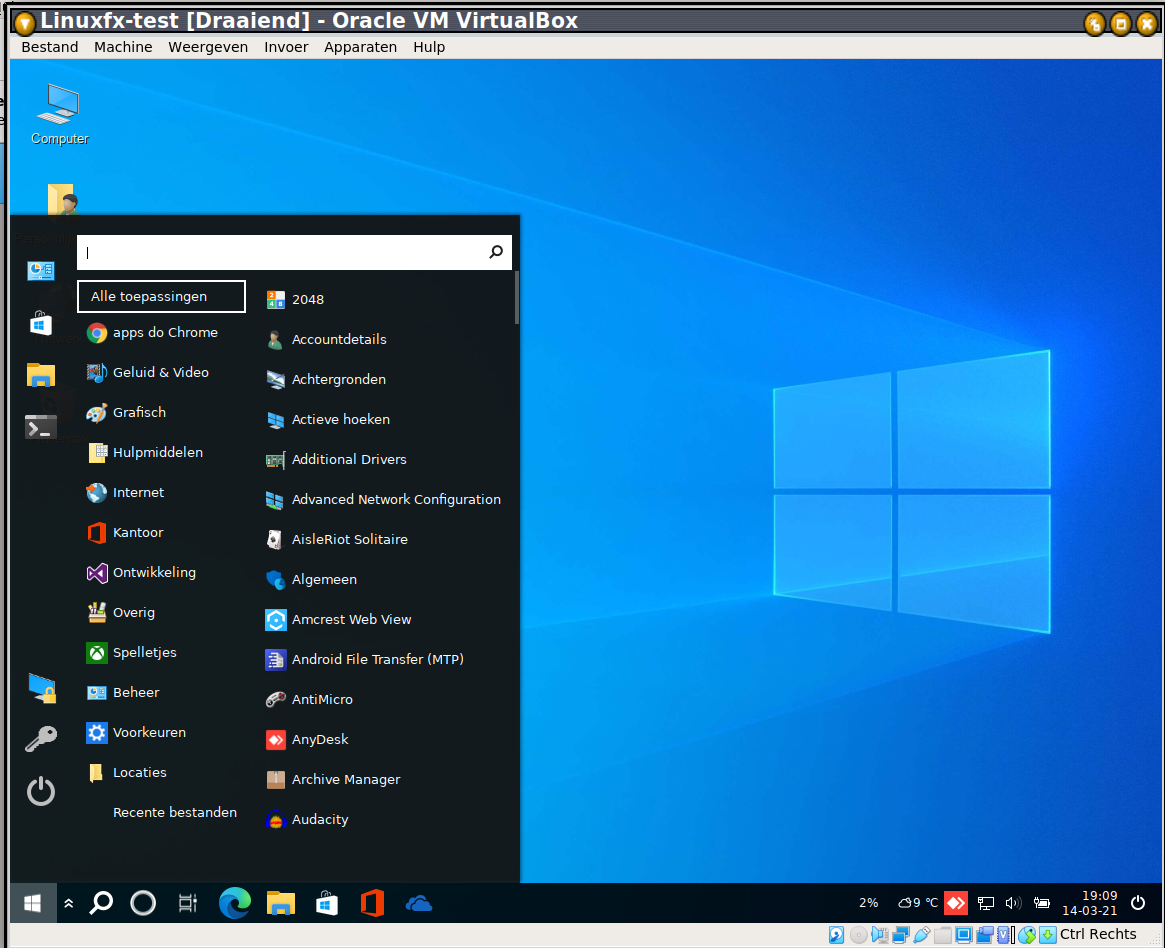1165x948 pixels.
Task: Open system settings icon in menu sidebar
Action: 41,271
